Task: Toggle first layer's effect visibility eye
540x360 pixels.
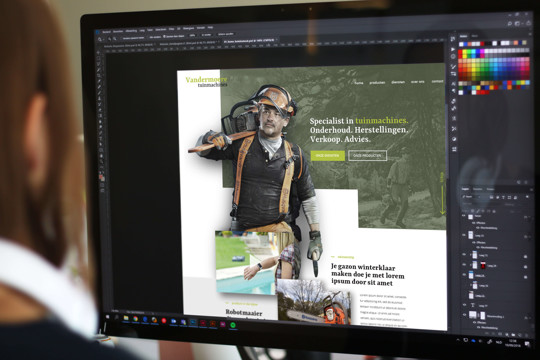Action: (473, 223)
